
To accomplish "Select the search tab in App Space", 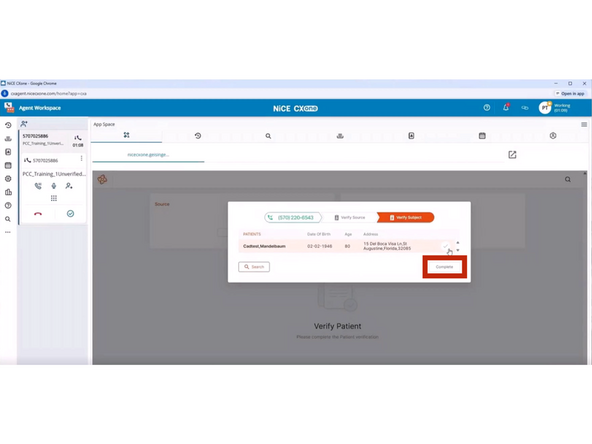I will coord(268,136).
